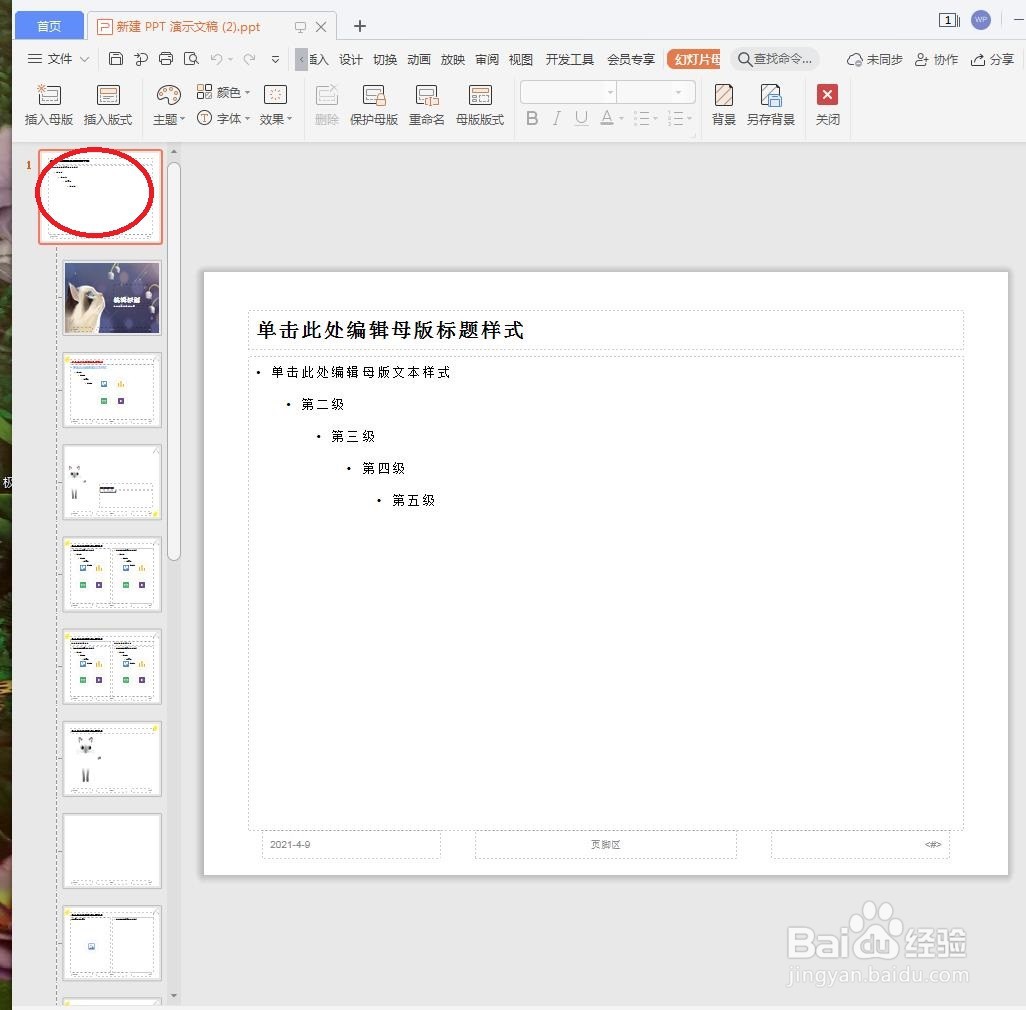Click the footer placeholder 页脚区
Screen dimensions: 1026x1010
coord(605,845)
